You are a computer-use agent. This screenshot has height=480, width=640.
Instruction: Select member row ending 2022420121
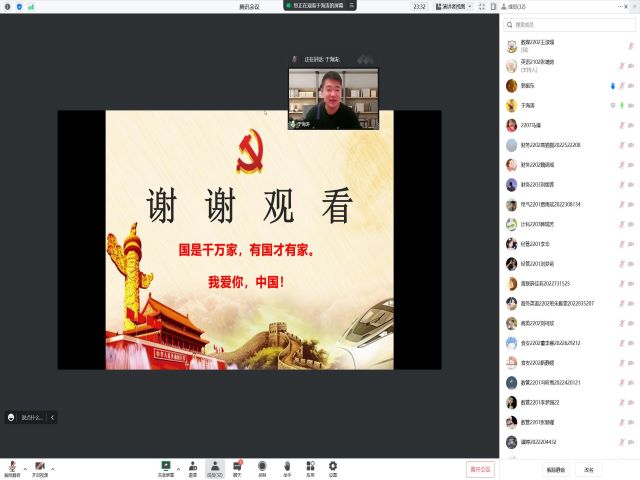(x=569, y=382)
